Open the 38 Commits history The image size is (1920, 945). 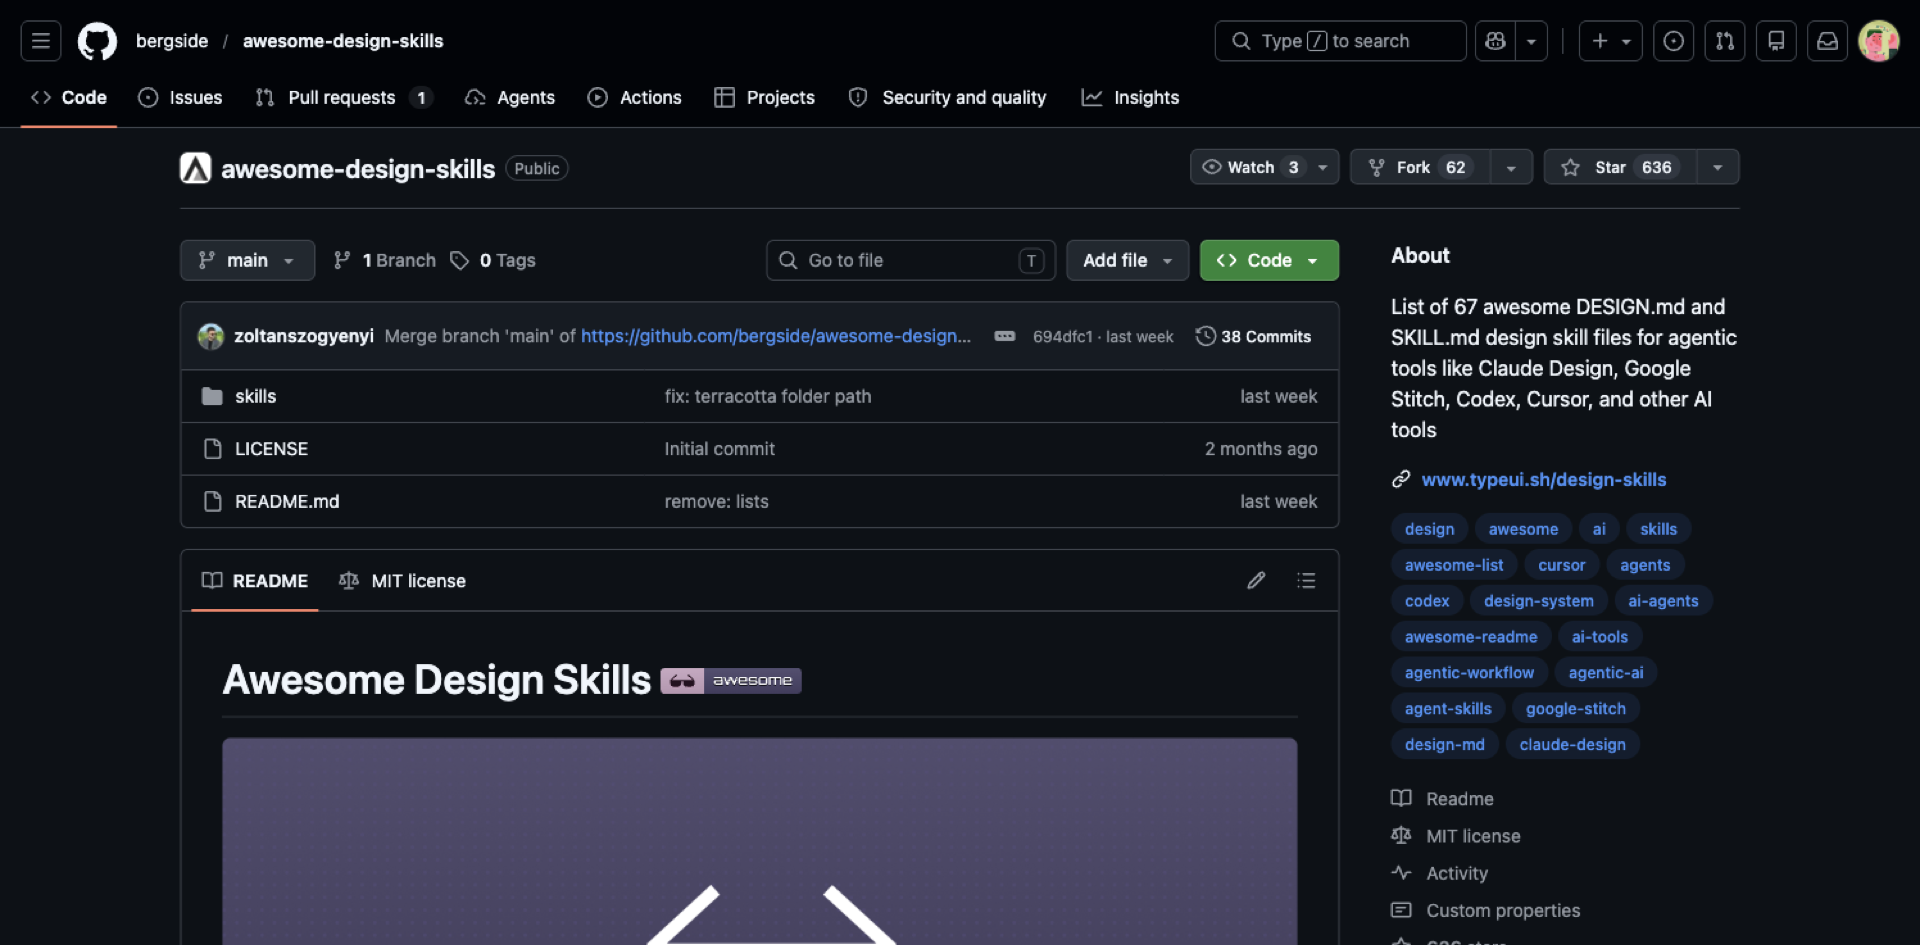1253,336
